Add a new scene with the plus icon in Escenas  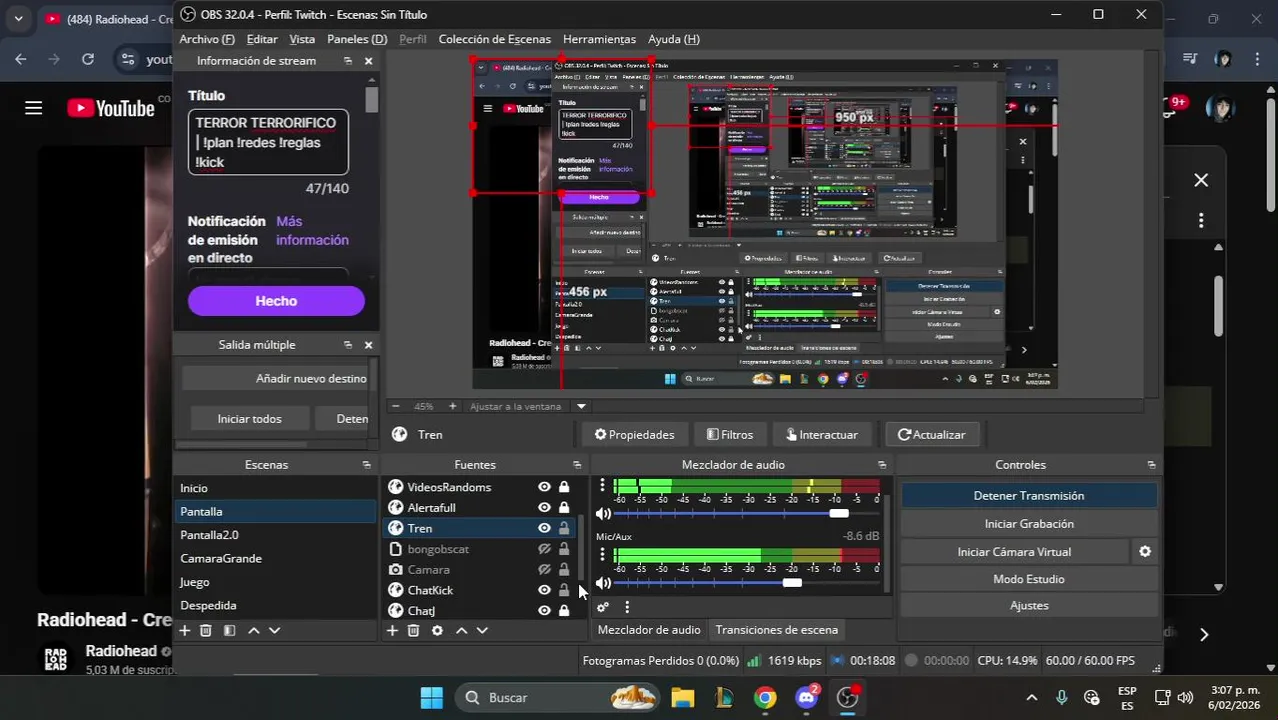184,631
